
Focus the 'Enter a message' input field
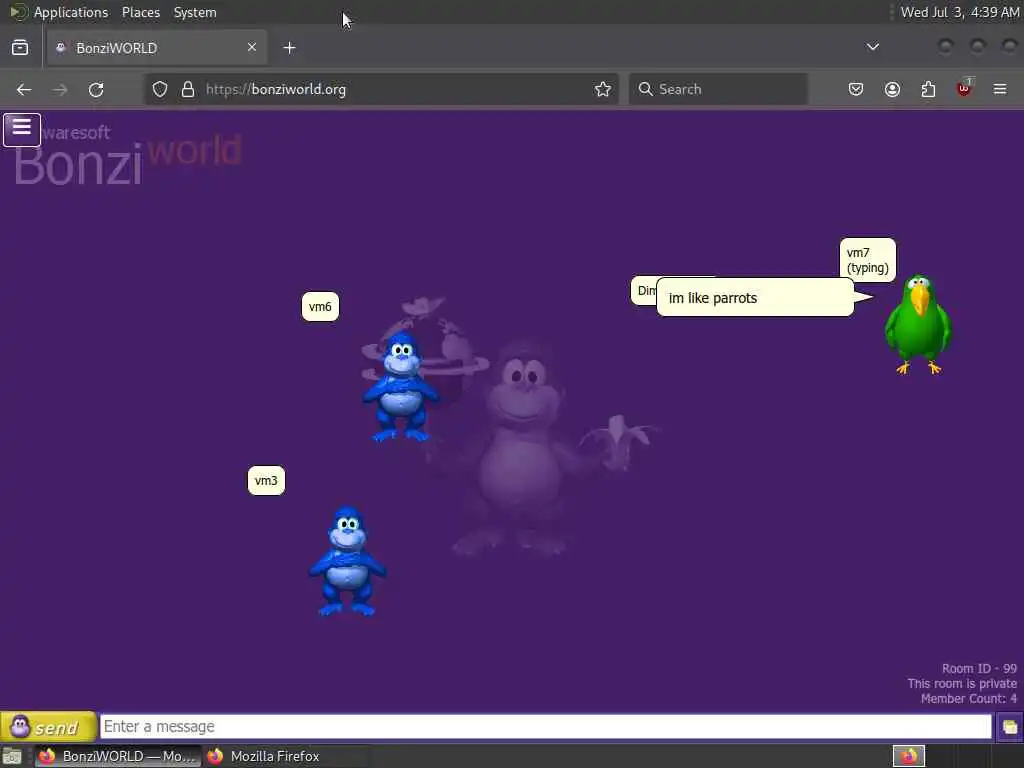[546, 726]
